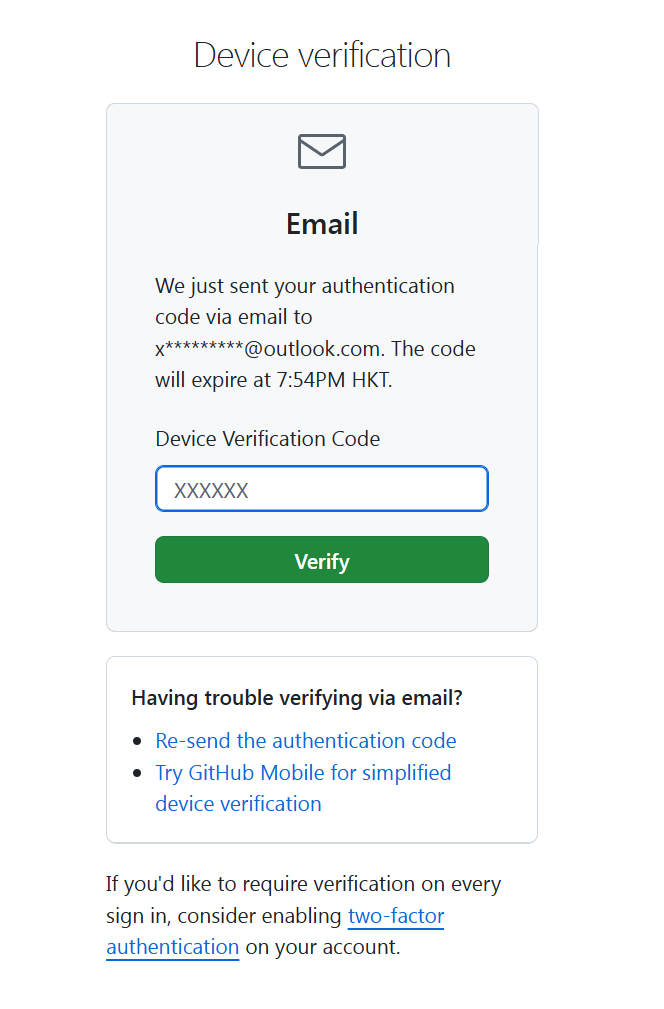Click the "Device Verification Code" field label
This screenshot has height=1009, width=664.
[268, 438]
